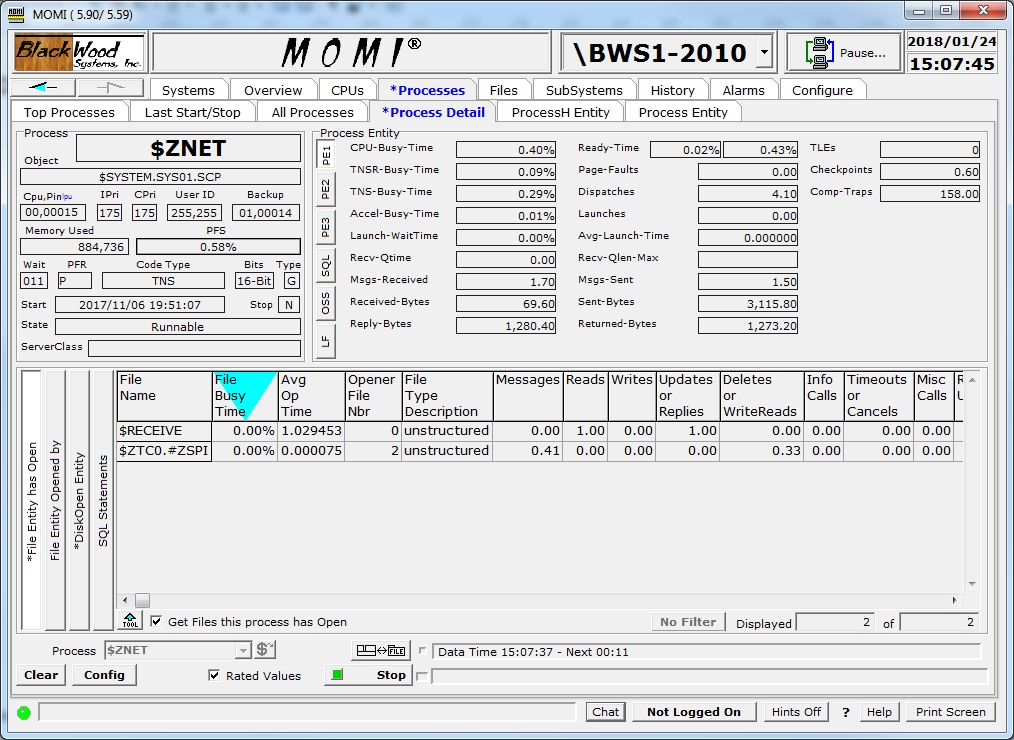Sort by the File Busy Time column header
The width and height of the screenshot is (1014, 740).
[x=245, y=395]
